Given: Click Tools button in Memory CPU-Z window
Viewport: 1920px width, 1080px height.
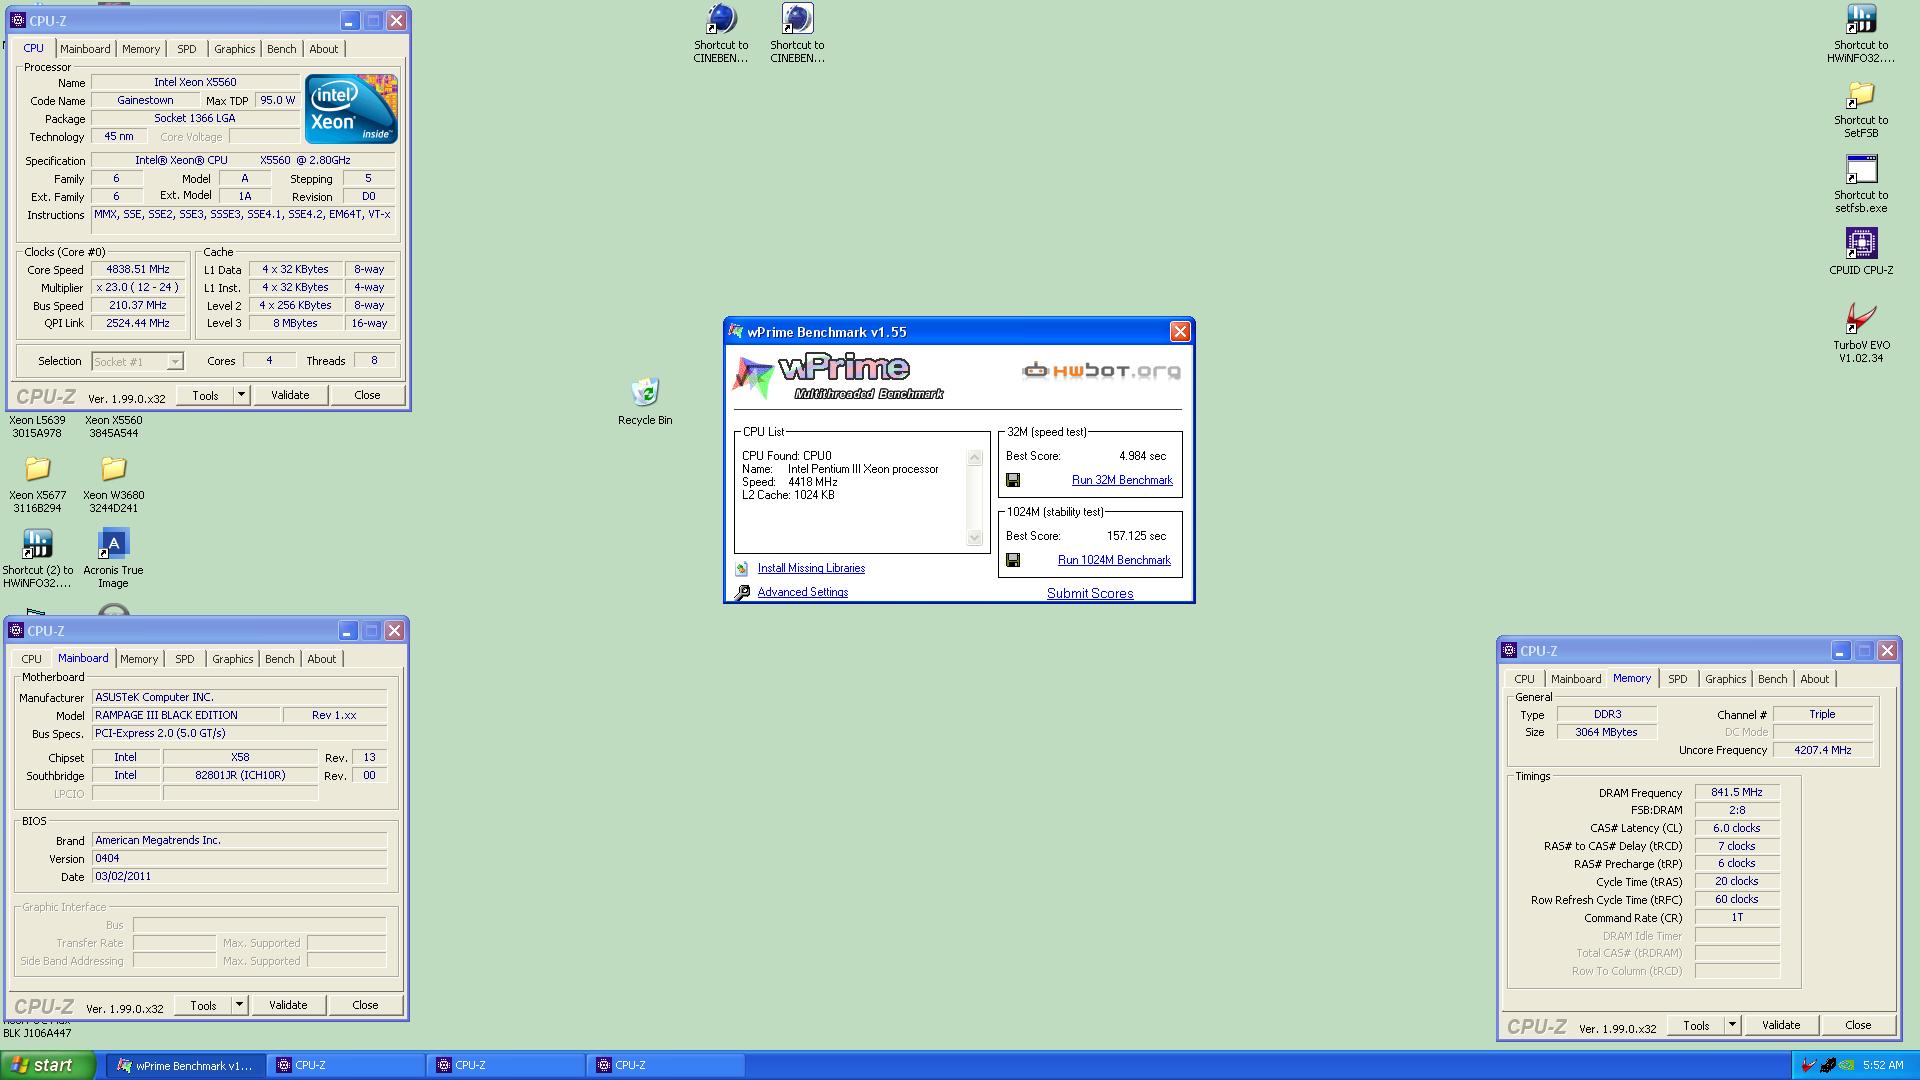Looking at the screenshot, I should pyautogui.click(x=1696, y=1025).
